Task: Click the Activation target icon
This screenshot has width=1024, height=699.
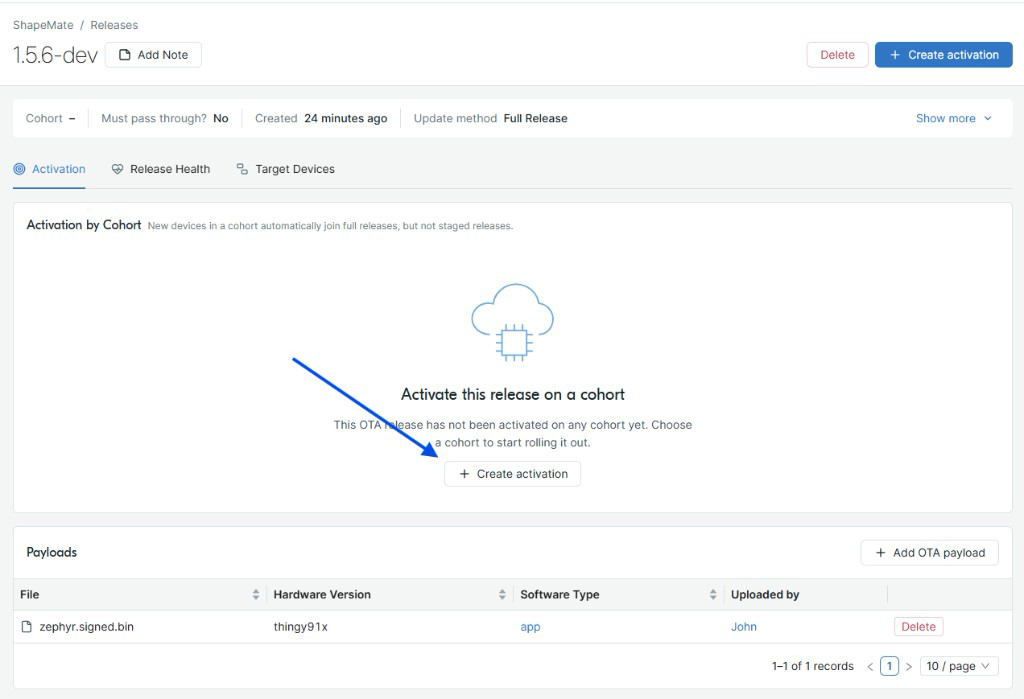Action: click(x=20, y=169)
